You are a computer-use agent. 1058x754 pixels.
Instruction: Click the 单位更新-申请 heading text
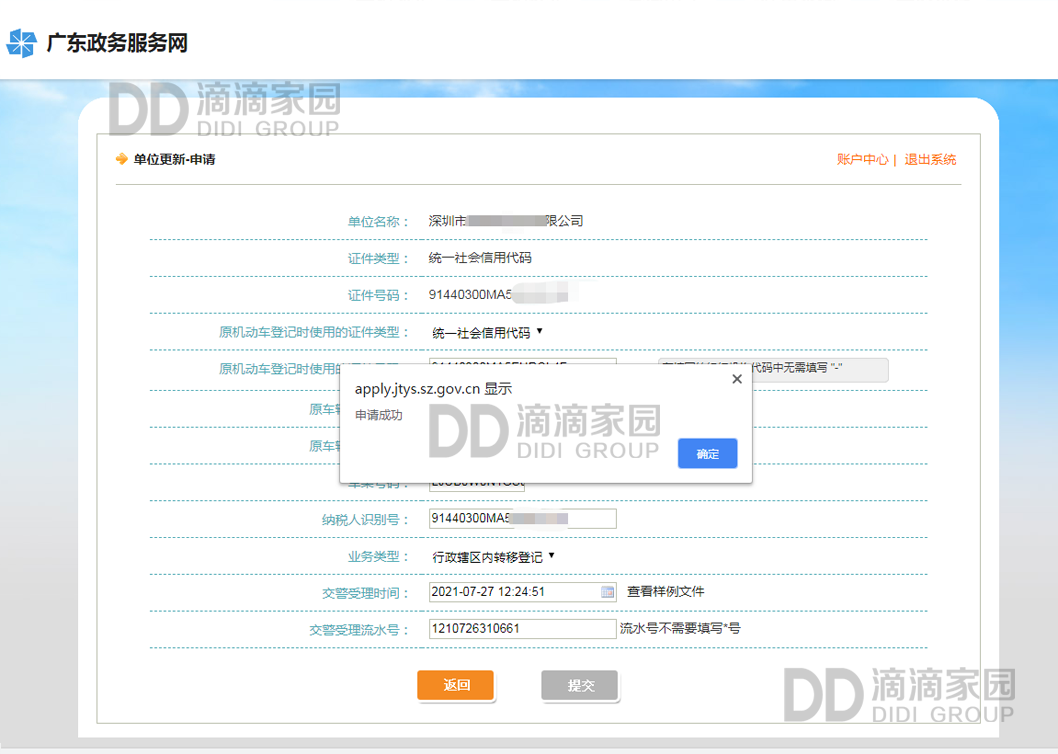pyautogui.click(x=174, y=159)
